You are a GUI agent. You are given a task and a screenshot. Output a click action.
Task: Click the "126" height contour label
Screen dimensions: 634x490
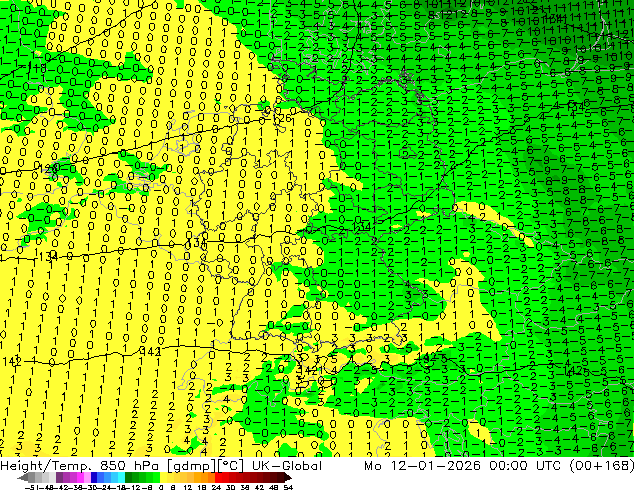pyautogui.click(x=282, y=118)
